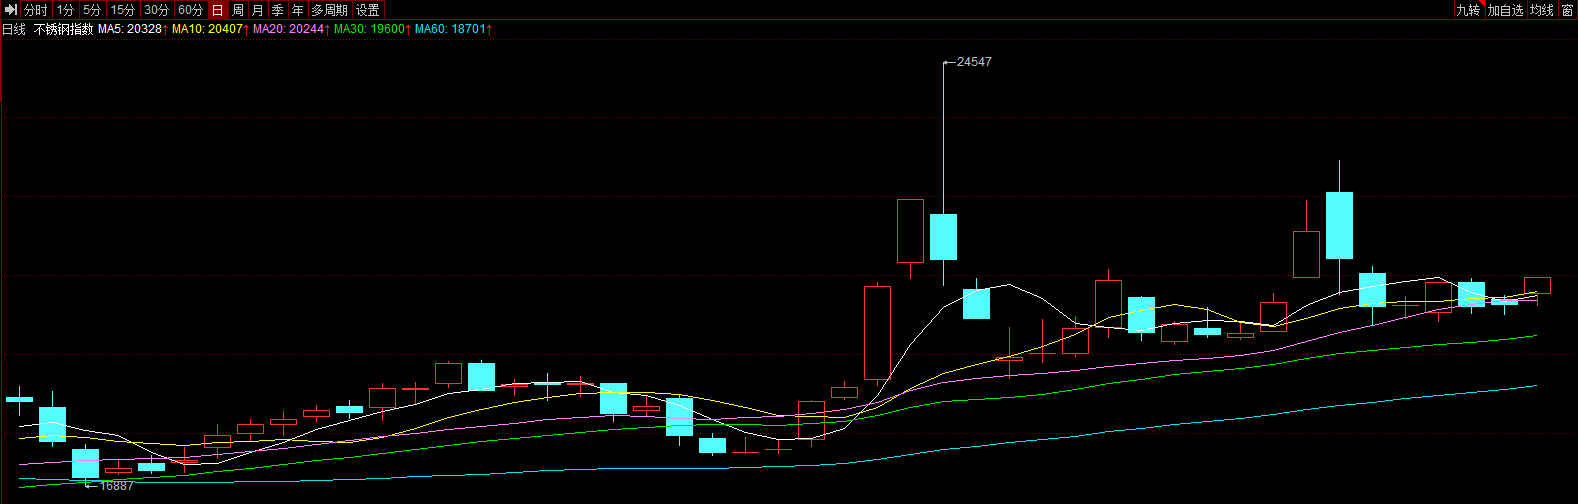Click the arrow-to-bar collapse icon
Screen dimensions: 1578x504
point(12,10)
